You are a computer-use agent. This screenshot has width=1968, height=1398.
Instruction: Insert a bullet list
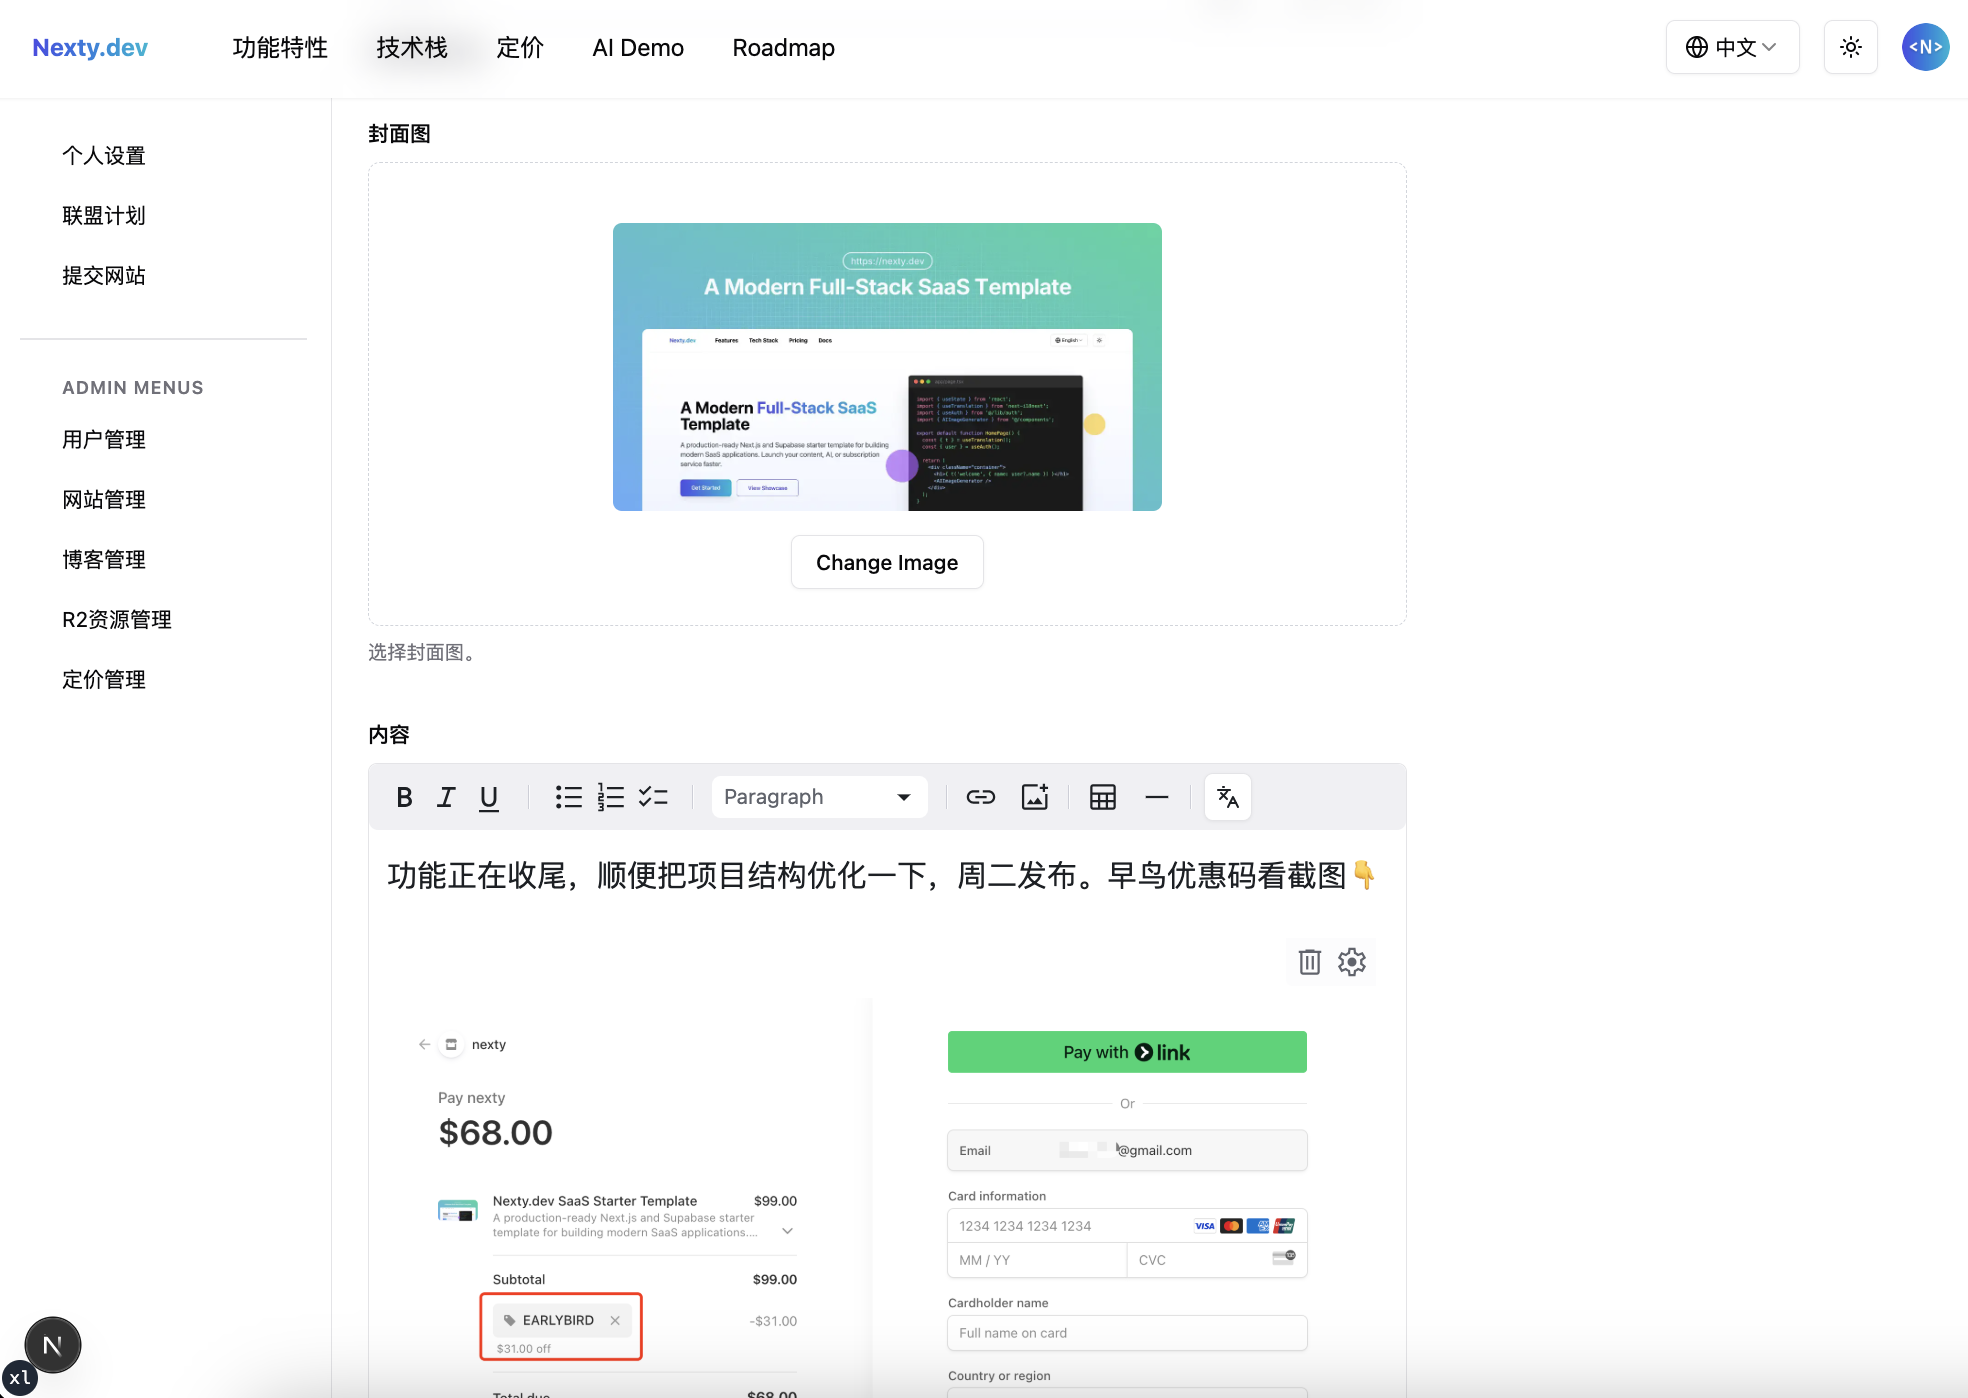coord(568,797)
